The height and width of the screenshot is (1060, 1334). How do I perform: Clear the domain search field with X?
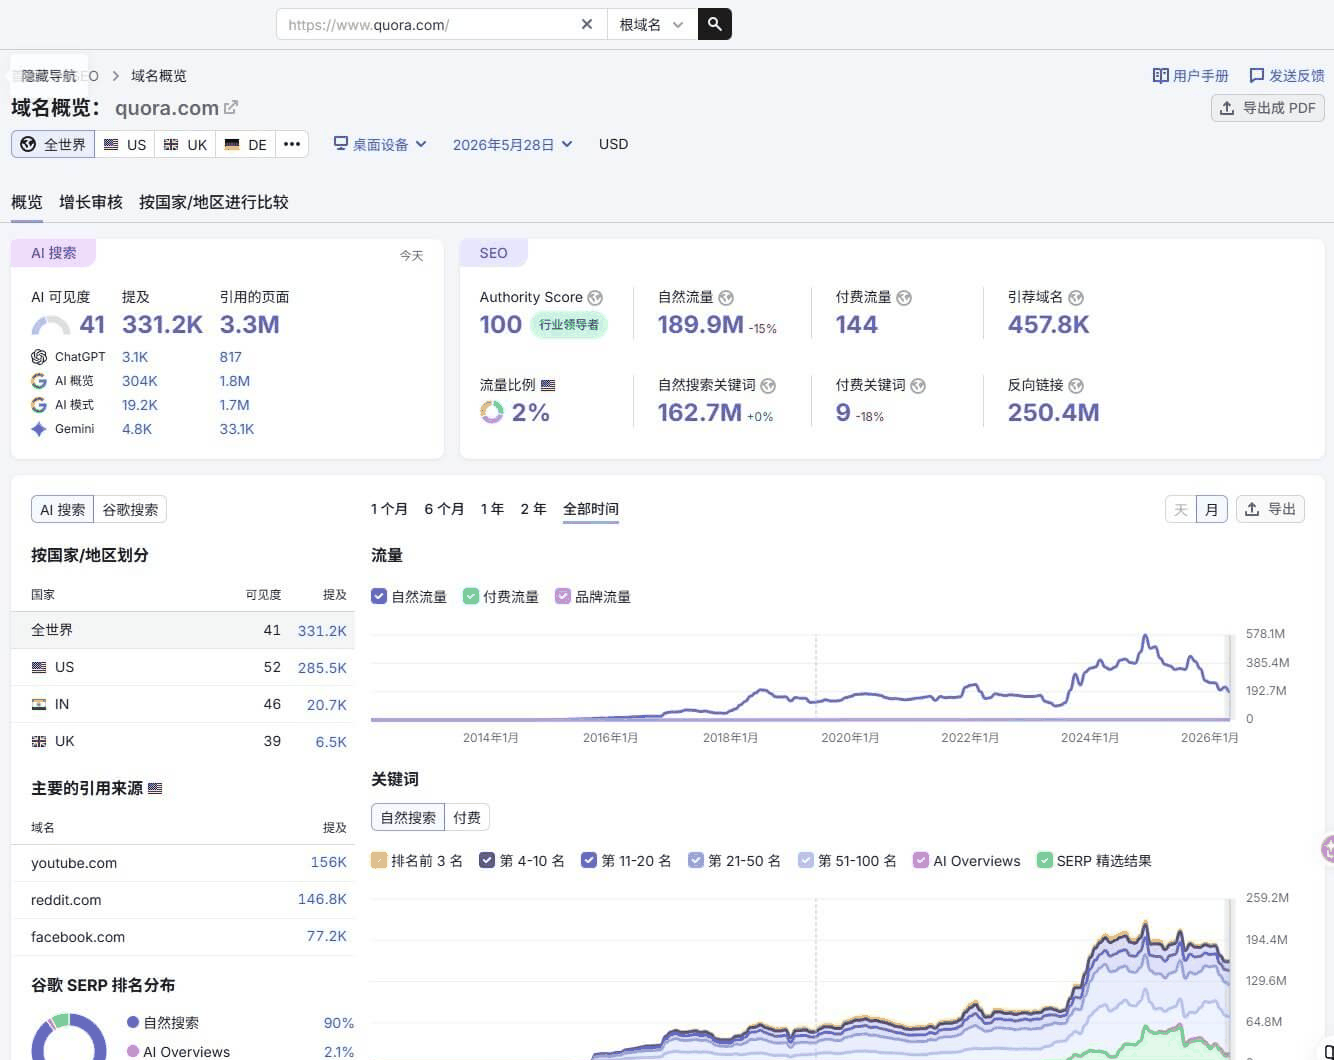pos(587,24)
